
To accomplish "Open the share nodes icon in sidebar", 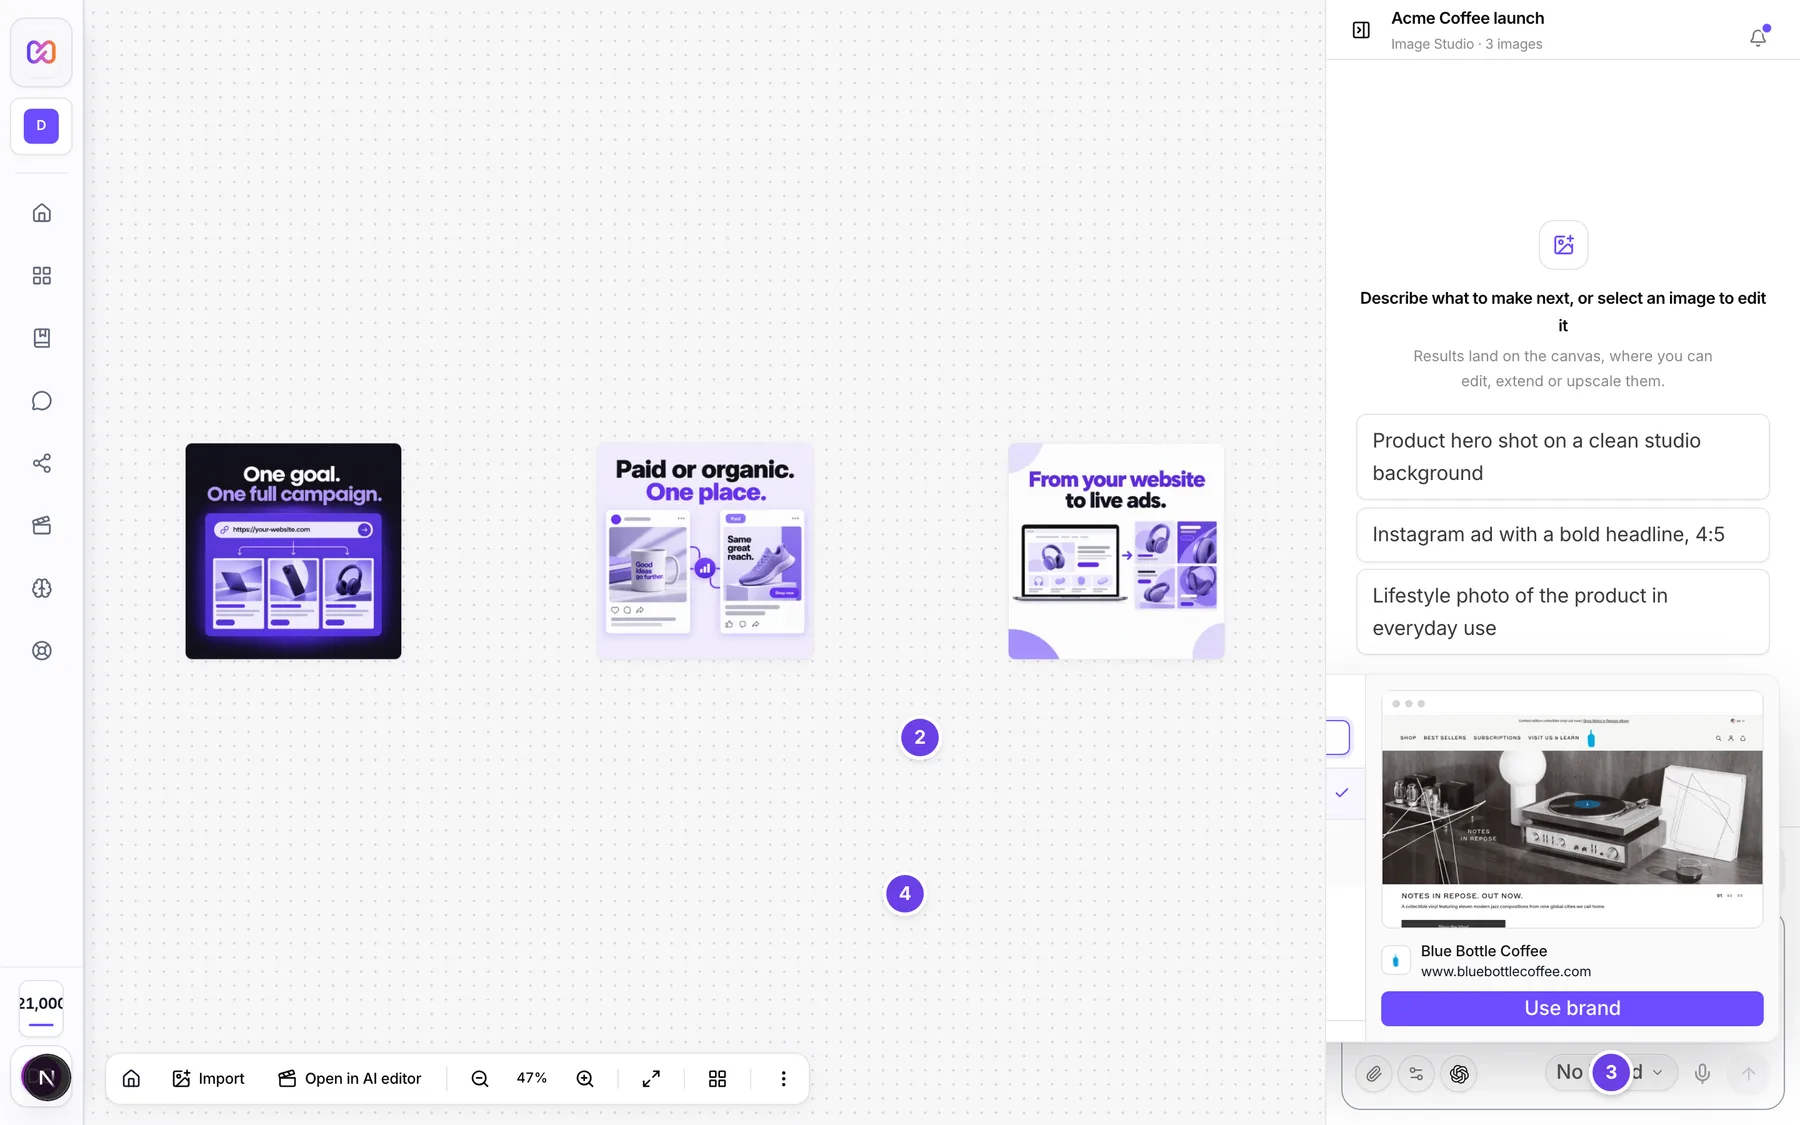I will pyautogui.click(x=41, y=463).
